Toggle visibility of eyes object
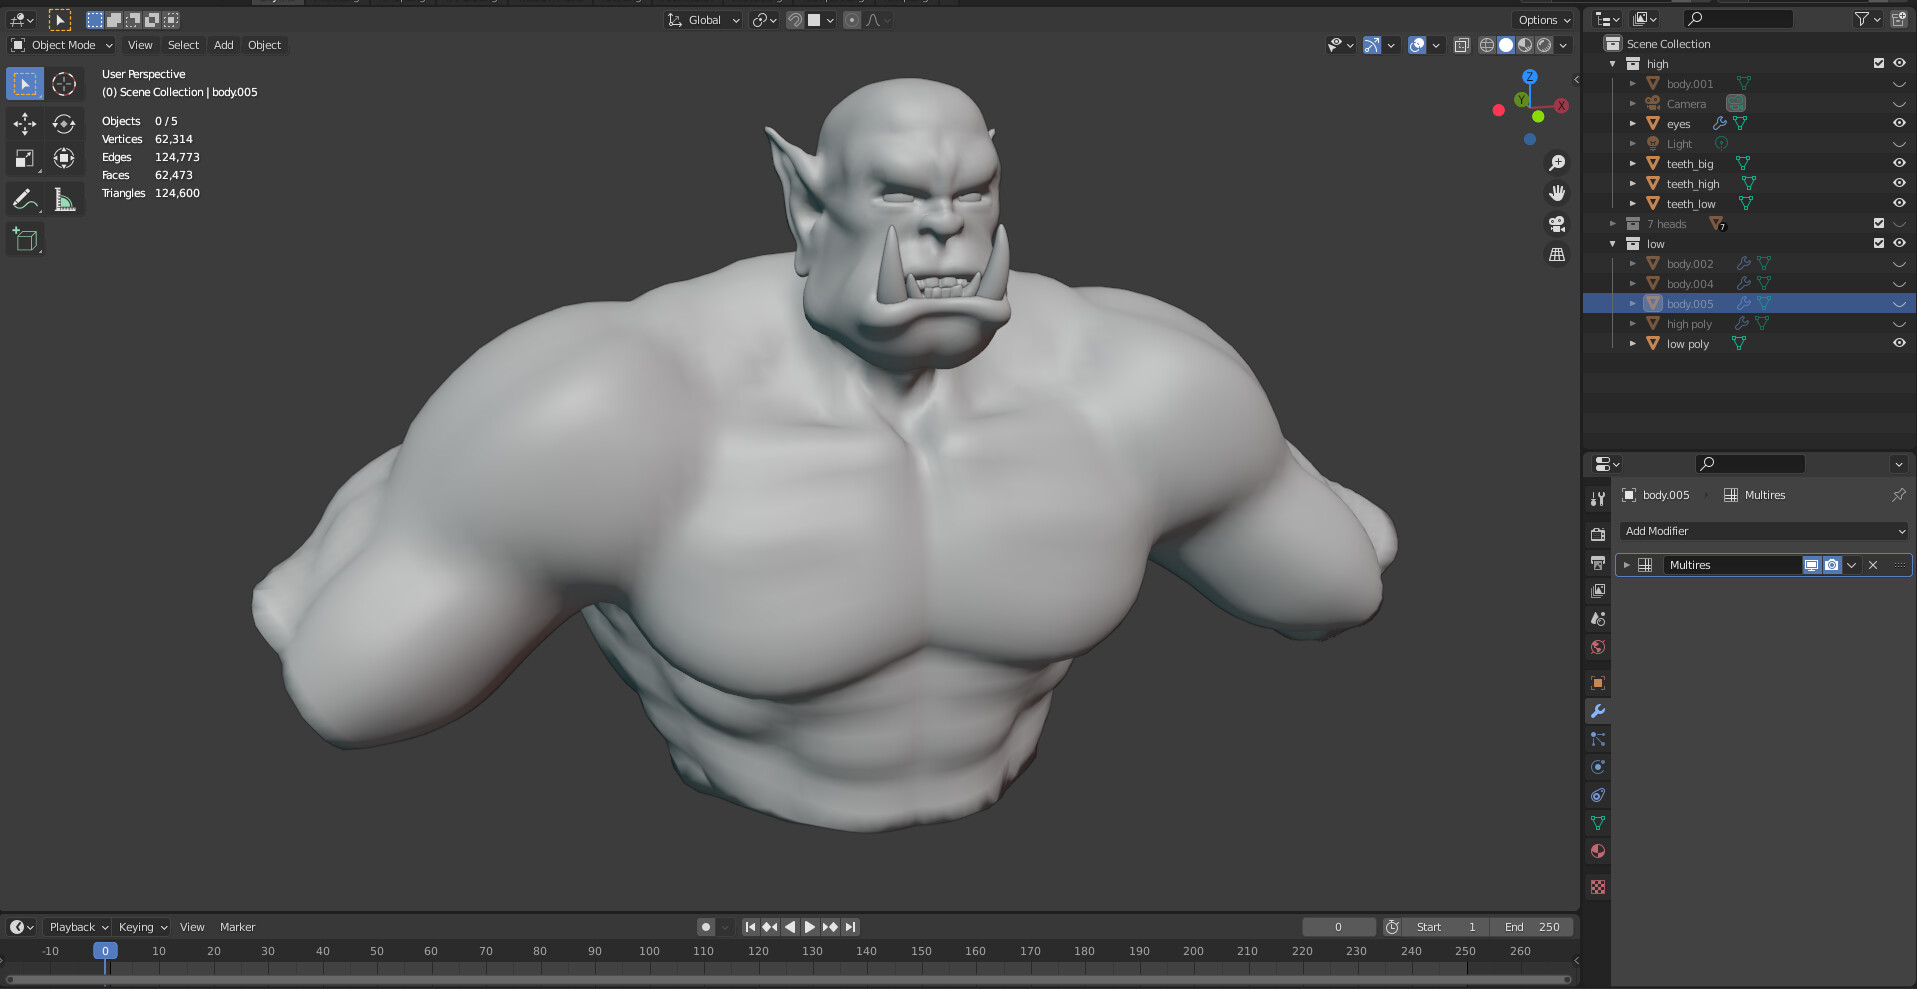1917x989 pixels. tap(1899, 123)
